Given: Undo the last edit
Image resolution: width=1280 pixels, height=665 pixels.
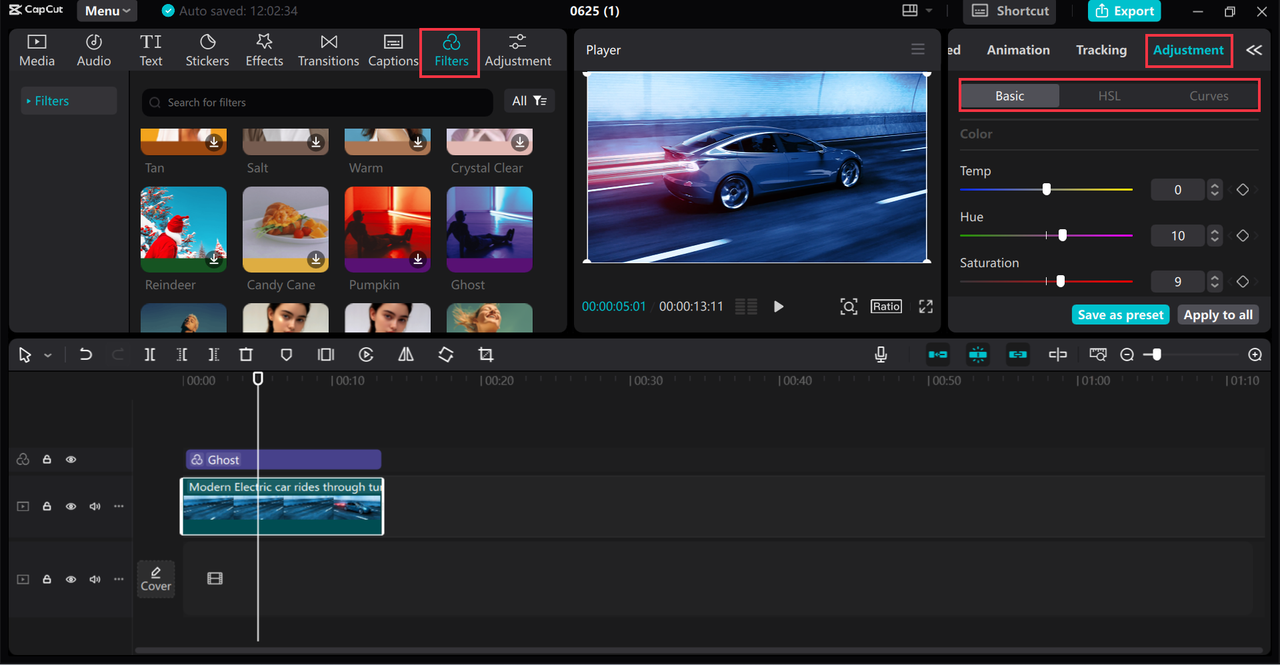Looking at the screenshot, I should pyautogui.click(x=85, y=354).
